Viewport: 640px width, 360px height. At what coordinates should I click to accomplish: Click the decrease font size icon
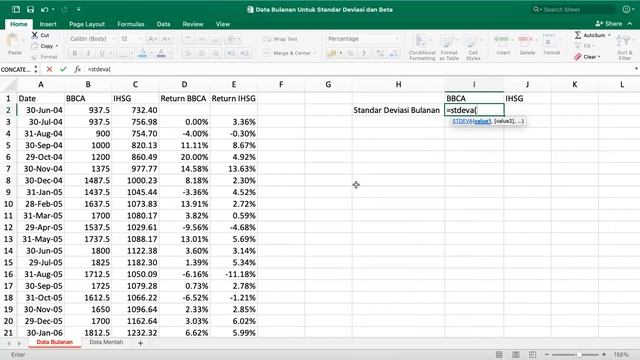166,39
